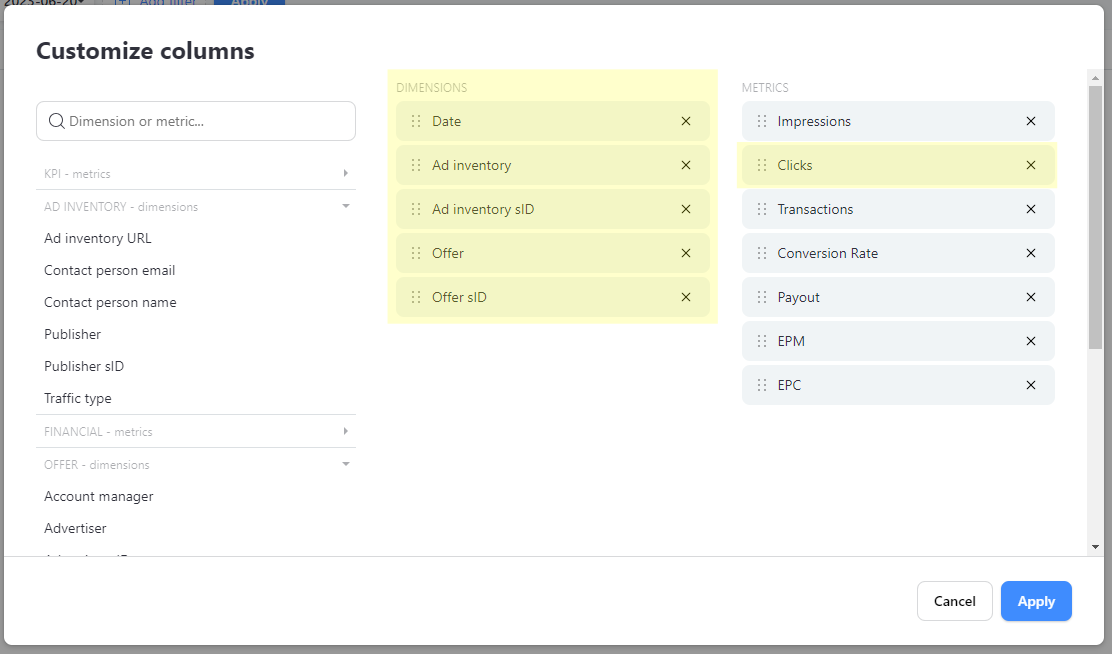Add Contact person email dimension
The height and width of the screenshot is (654, 1112).
109,270
